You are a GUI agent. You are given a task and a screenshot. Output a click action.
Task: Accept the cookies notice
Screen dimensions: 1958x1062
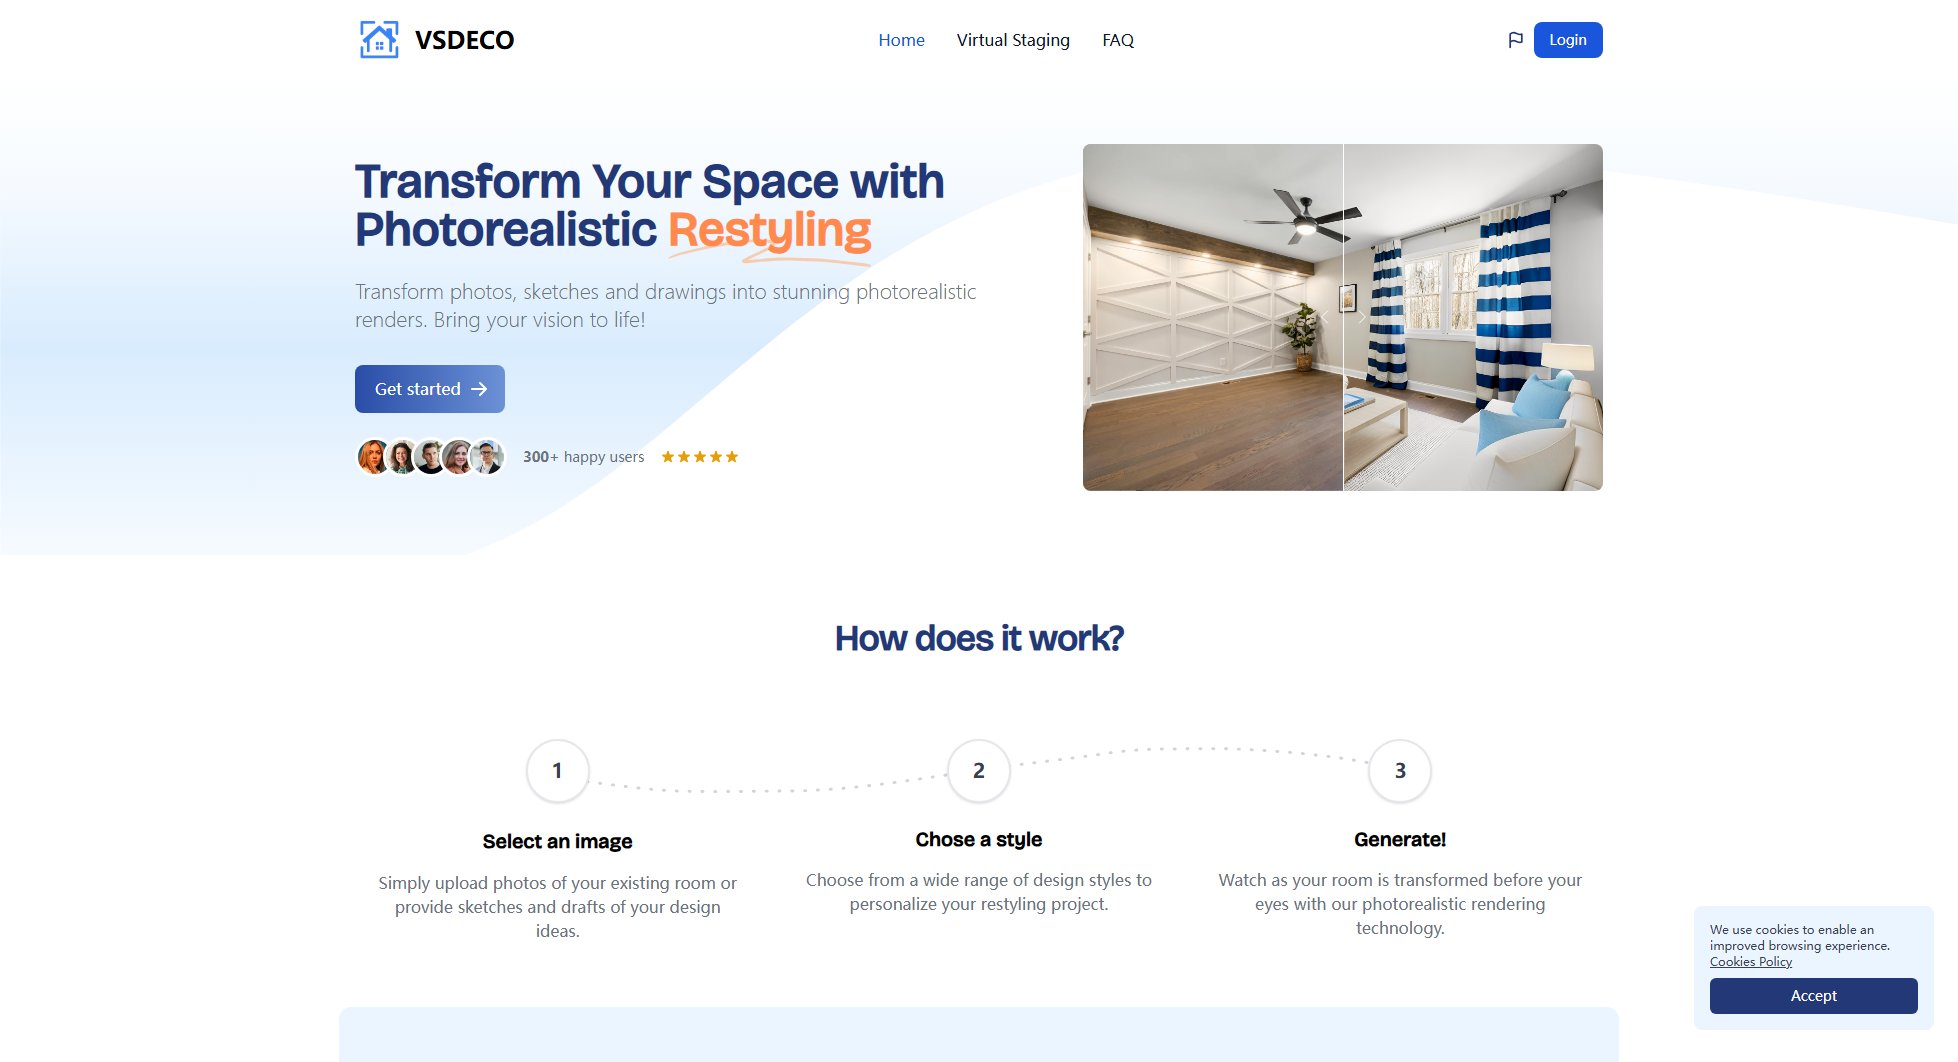tap(1812, 996)
